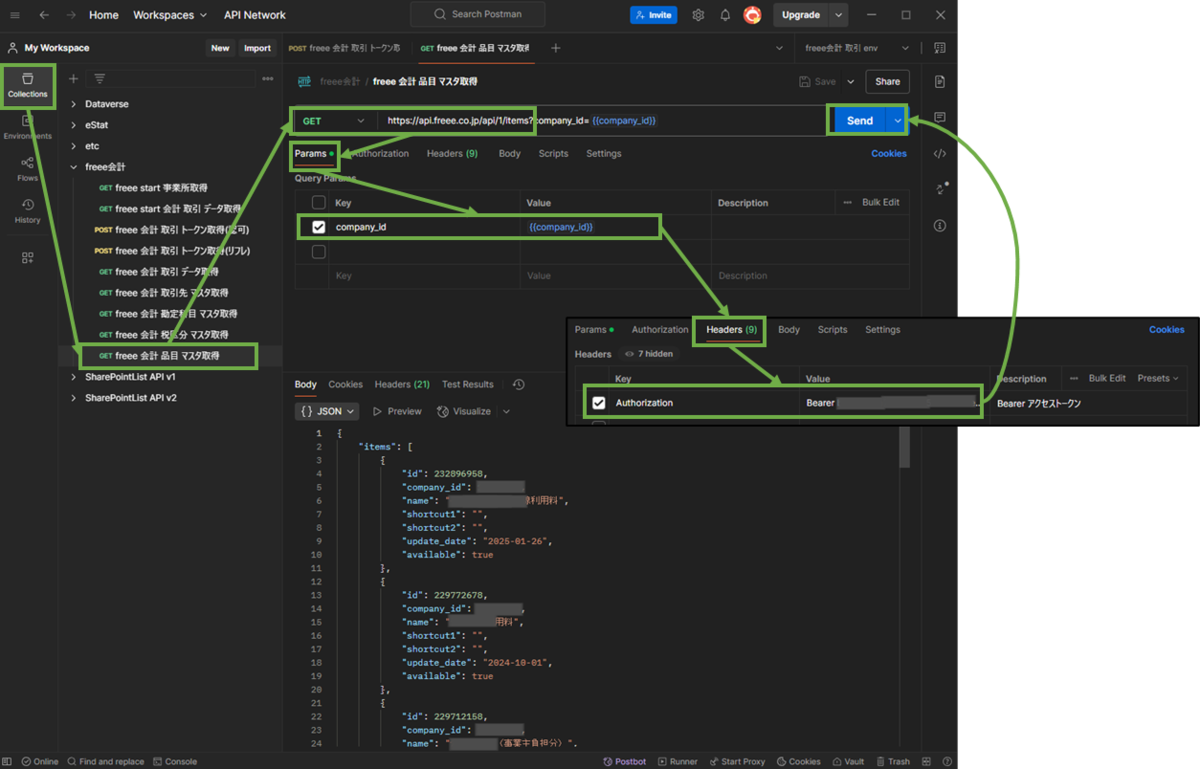Open the request Info icon in right sidebar

(x=939, y=226)
